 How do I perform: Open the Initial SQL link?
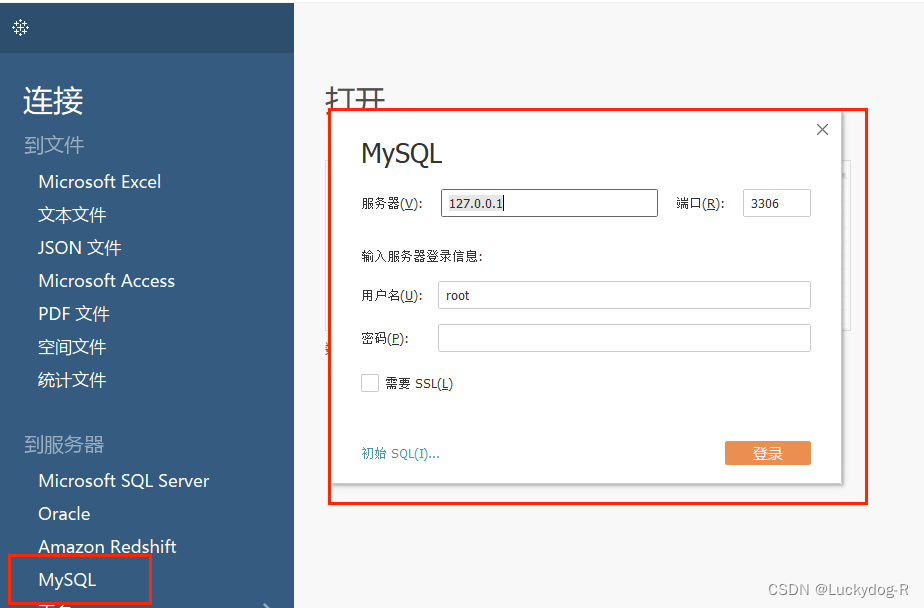click(401, 454)
